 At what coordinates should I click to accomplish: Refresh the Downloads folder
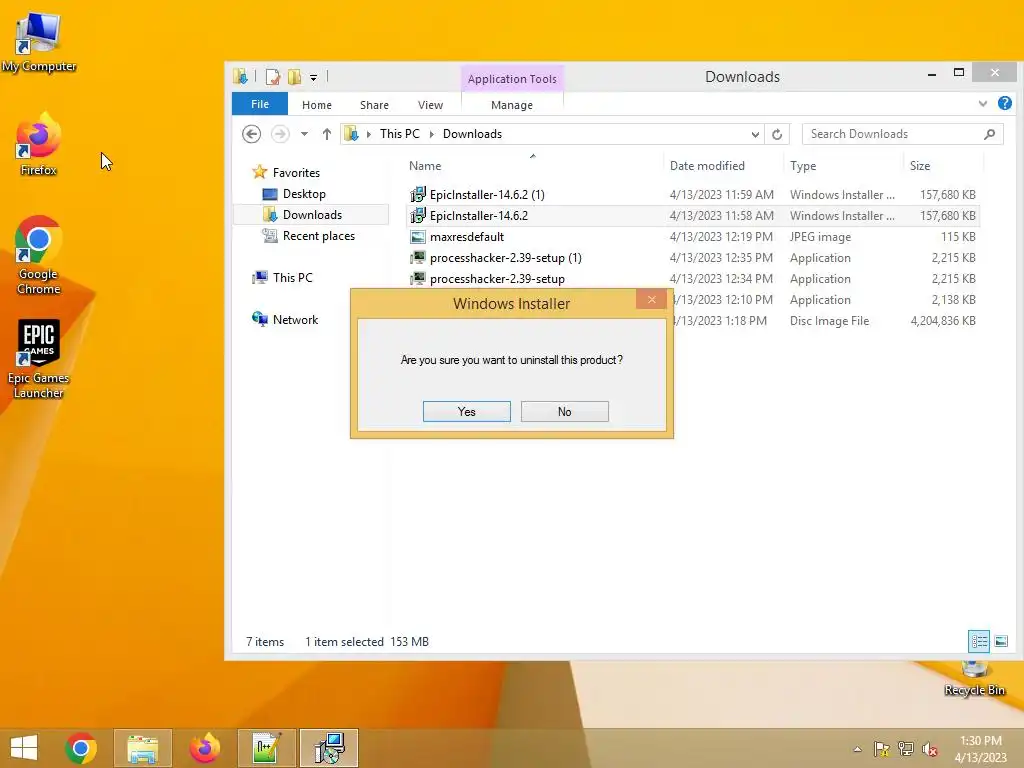(777, 135)
